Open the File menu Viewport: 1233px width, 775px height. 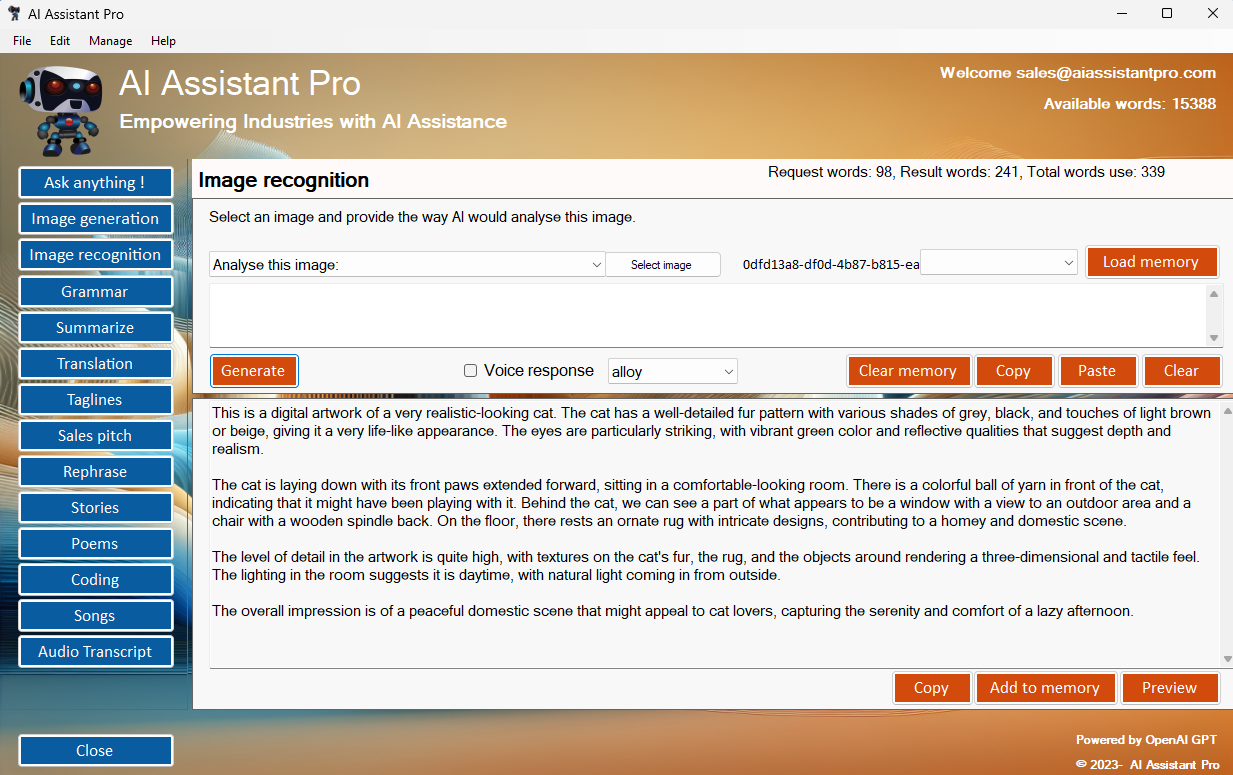pos(22,41)
